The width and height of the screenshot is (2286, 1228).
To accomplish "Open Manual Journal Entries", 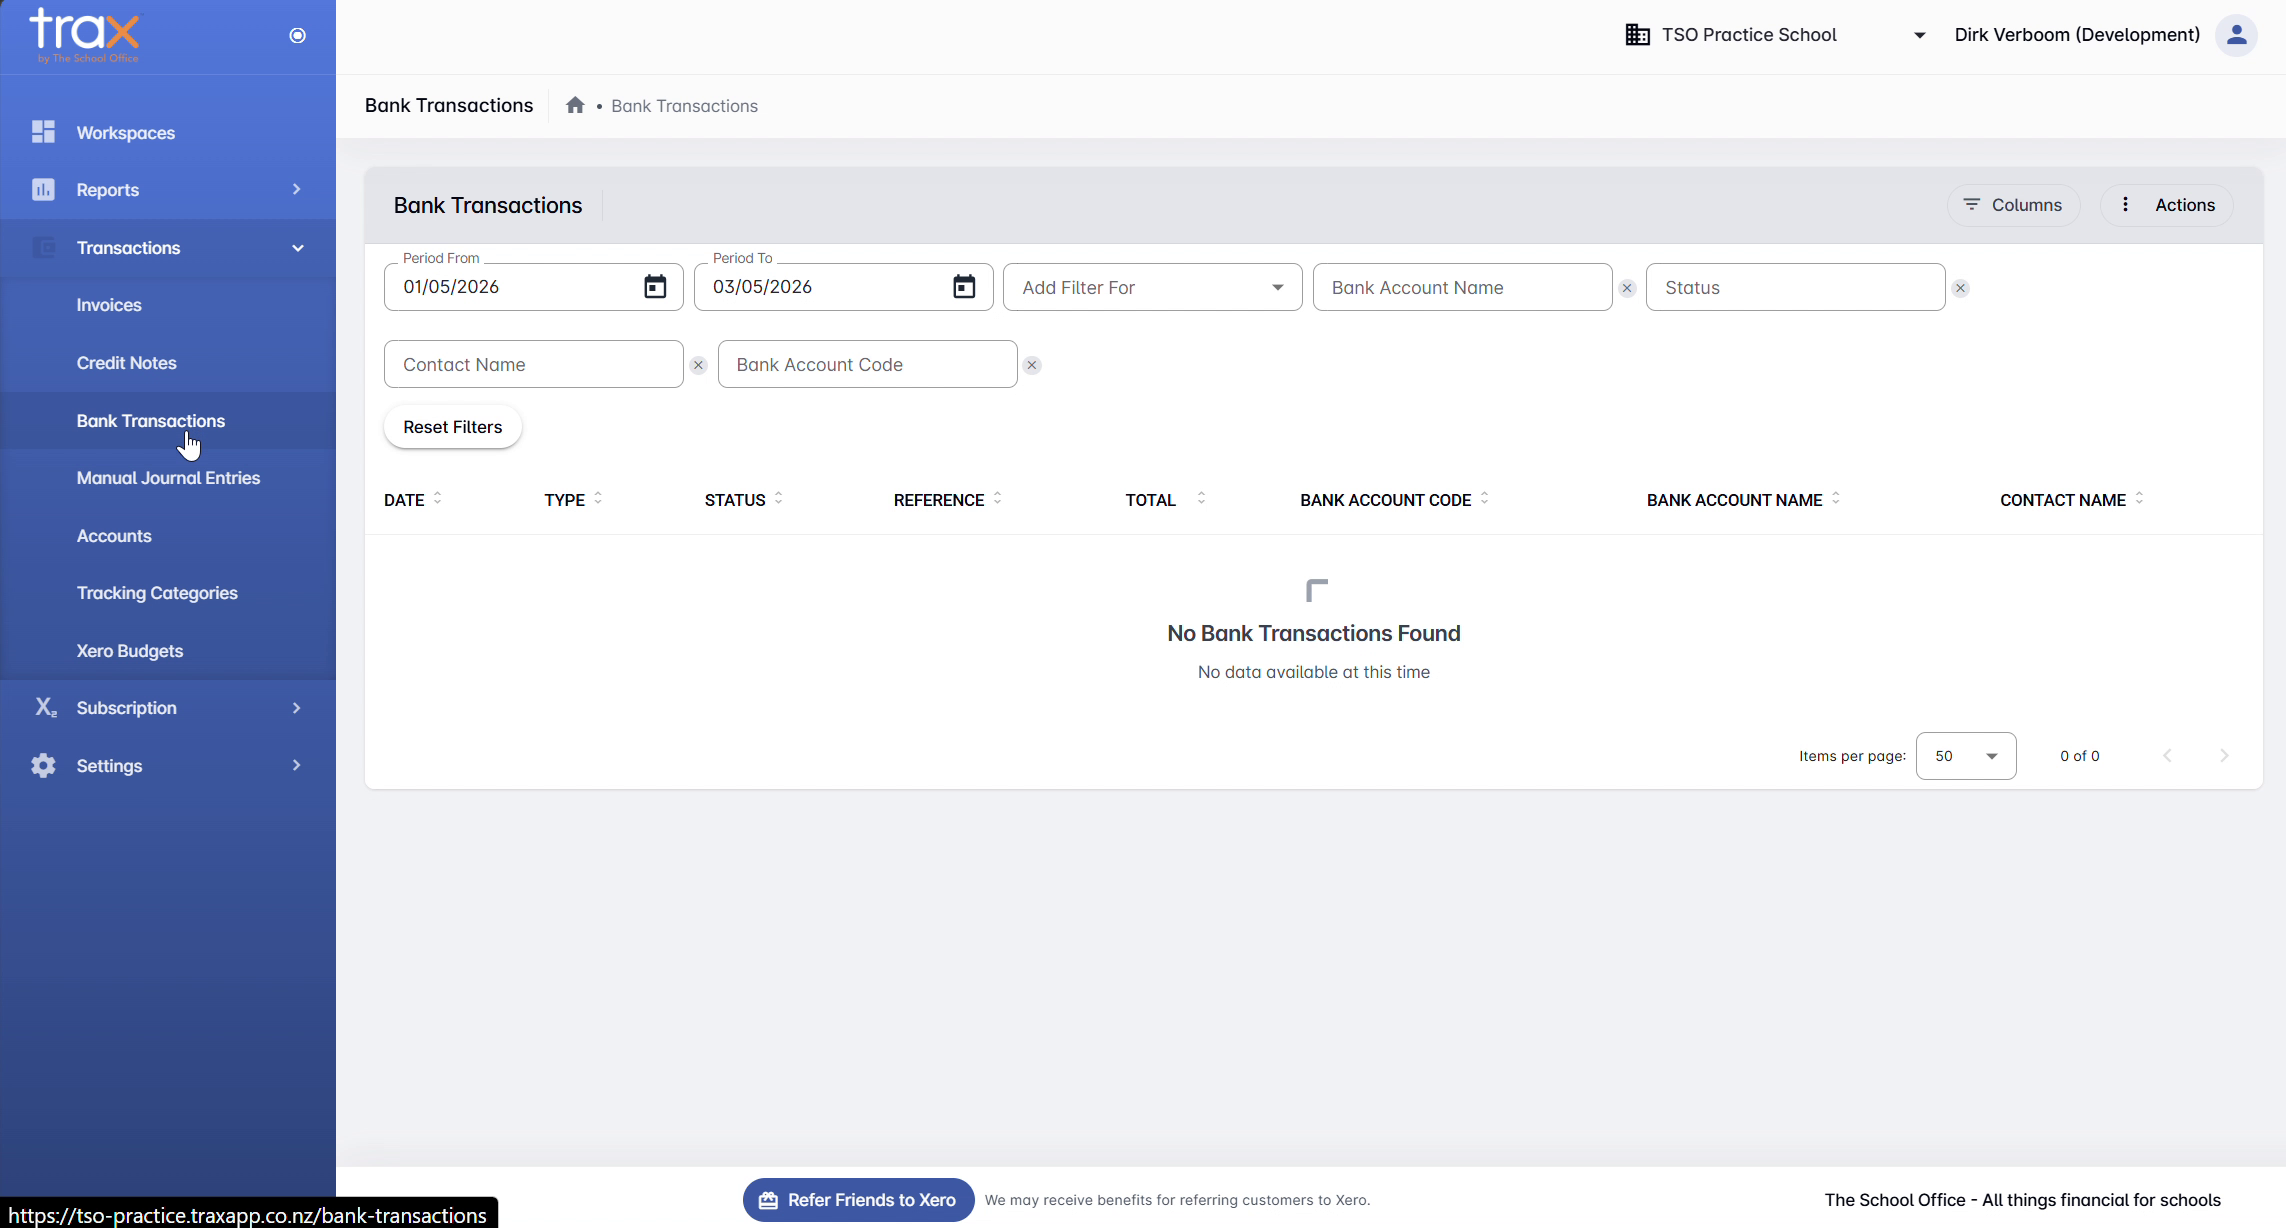I will (x=168, y=478).
